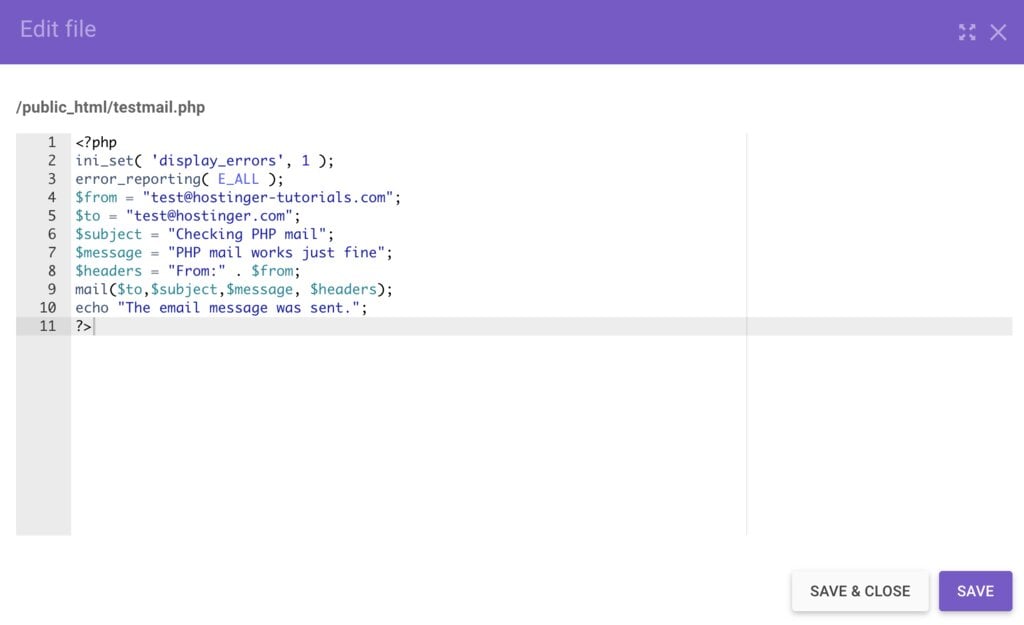Place cursor after ?> on line 11
Screen dimensions: 1024x625
click(93, 326)
